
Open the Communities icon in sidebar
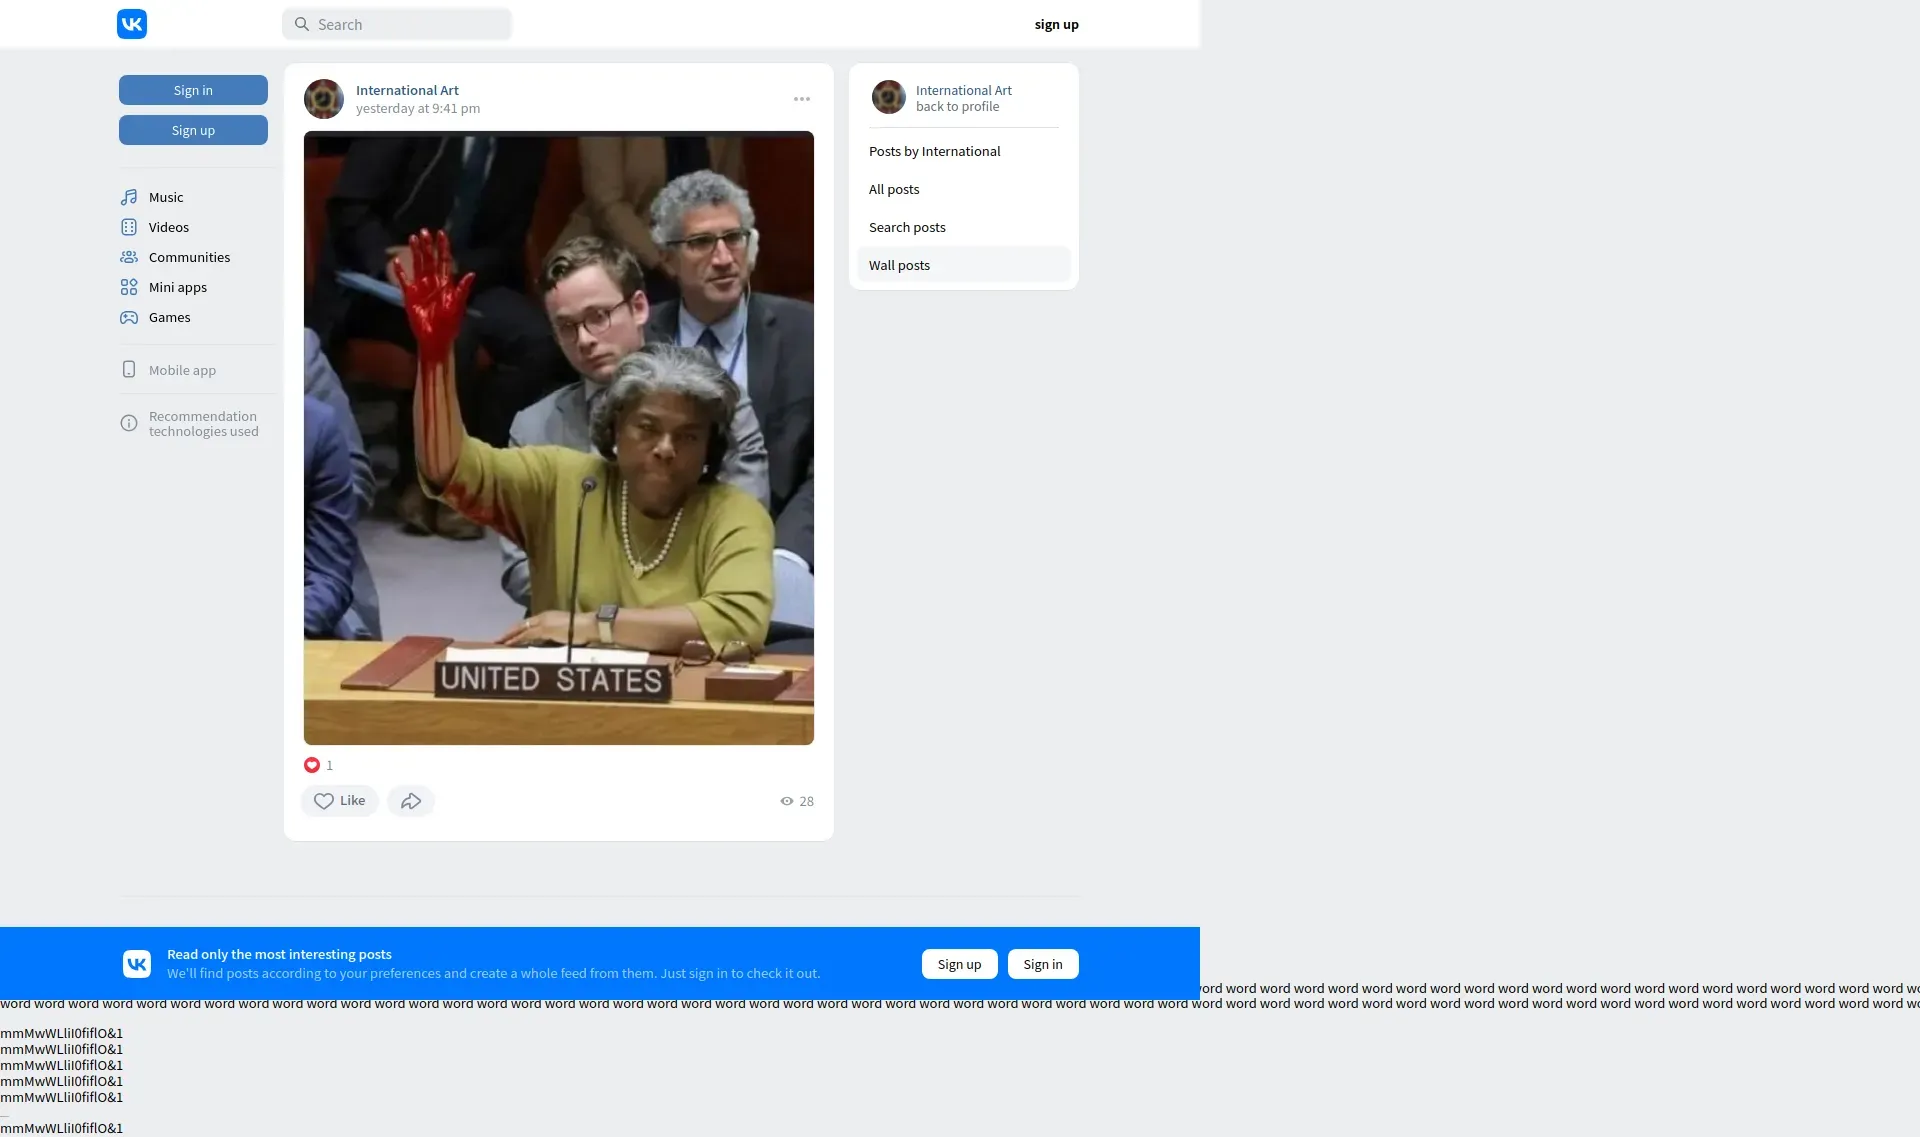(129, 257)
